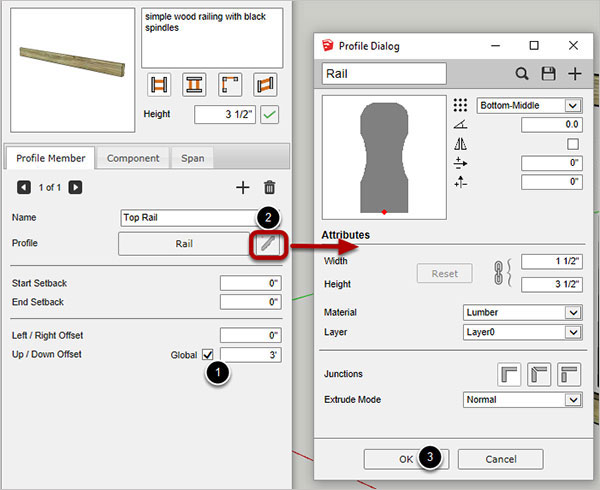Toggle the Global offset checkbox

click(x=207, y=354)
